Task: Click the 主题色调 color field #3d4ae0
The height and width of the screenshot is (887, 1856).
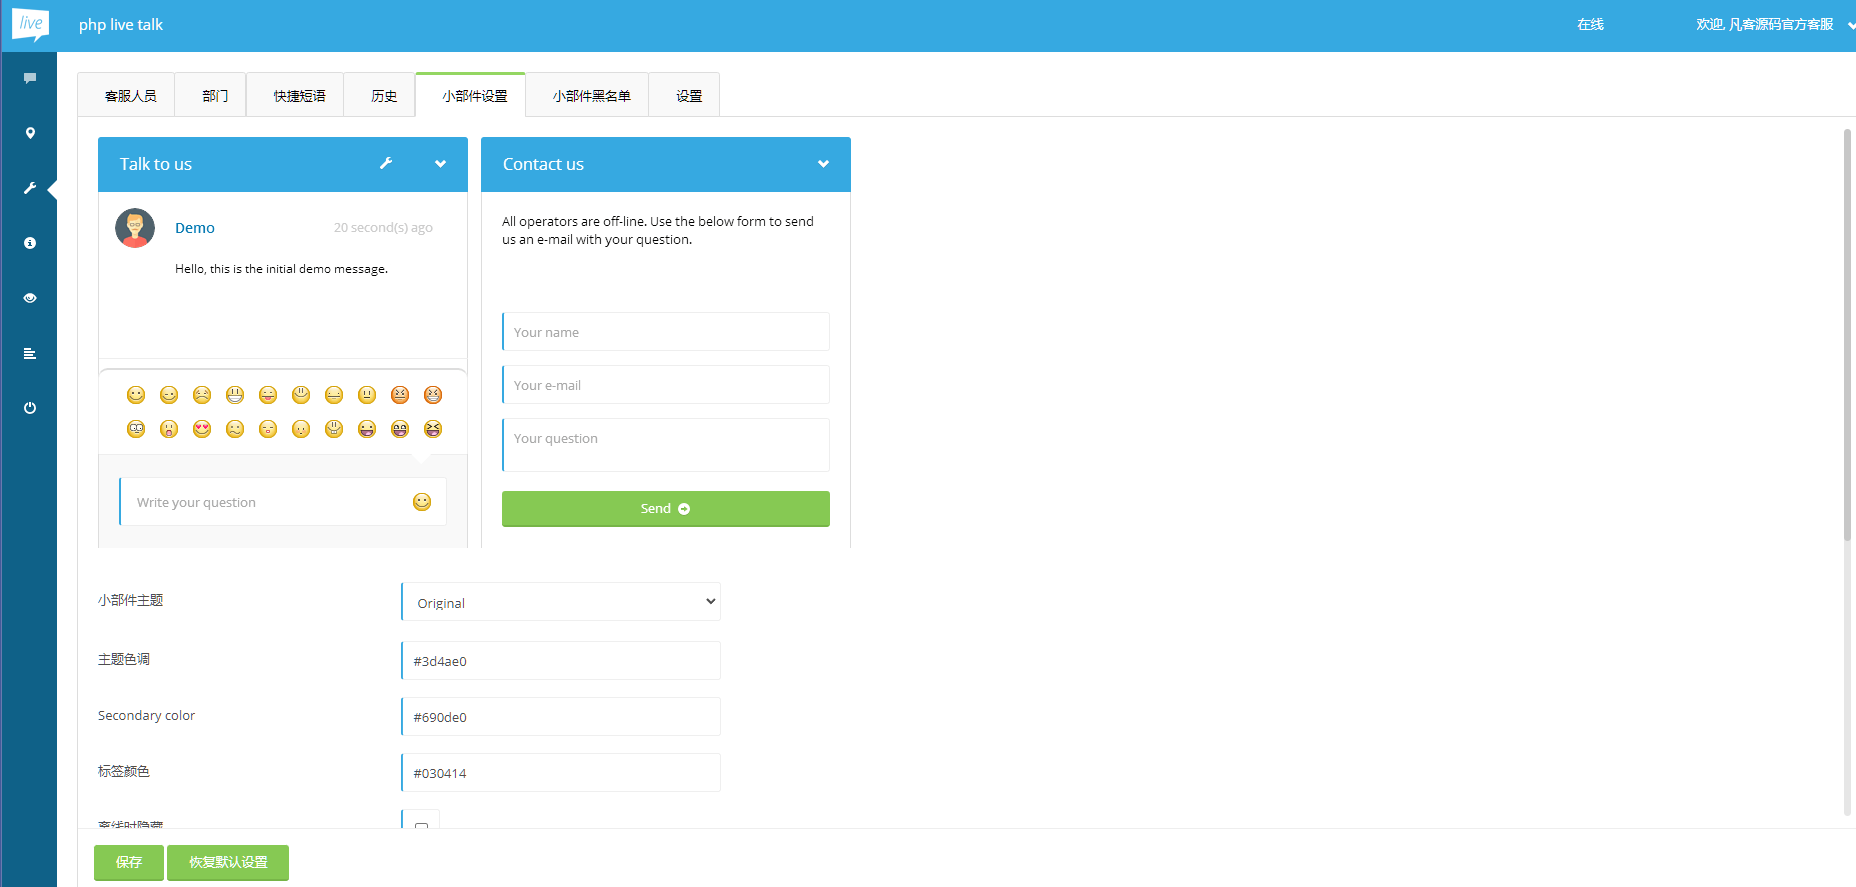Action: point(561,661)
